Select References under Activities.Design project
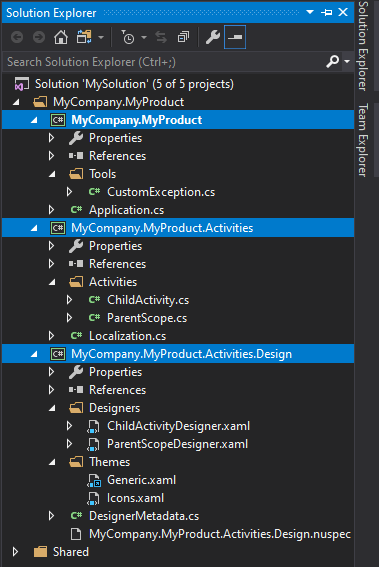 (118, 390)
